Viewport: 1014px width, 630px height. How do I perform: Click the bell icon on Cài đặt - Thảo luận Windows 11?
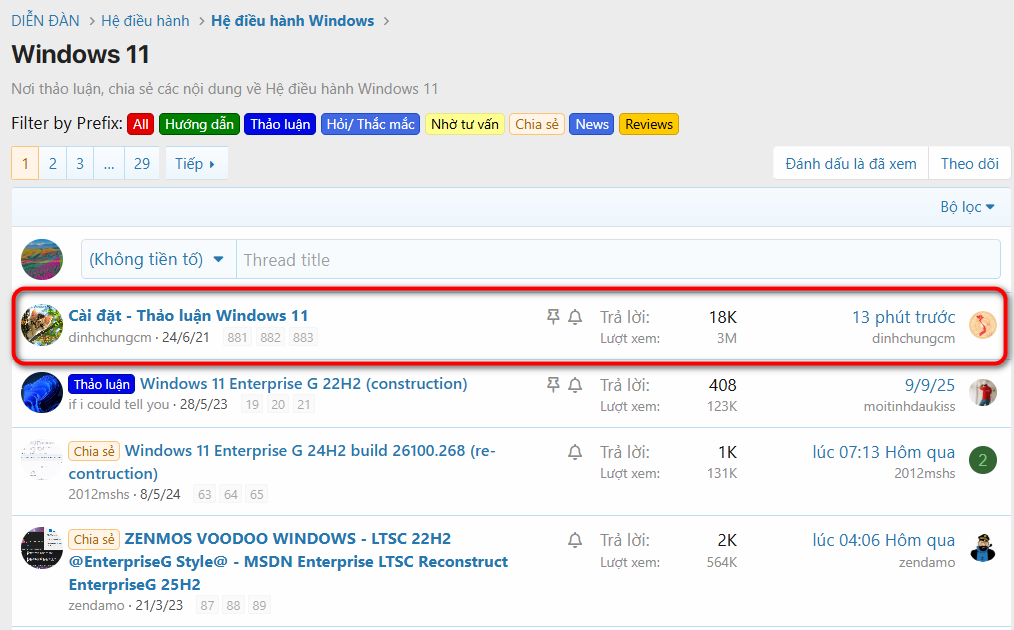point(575,316)
